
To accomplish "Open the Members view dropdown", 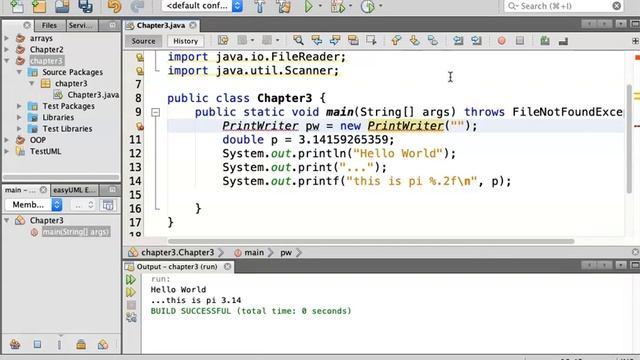I will [x=33, y=204].
